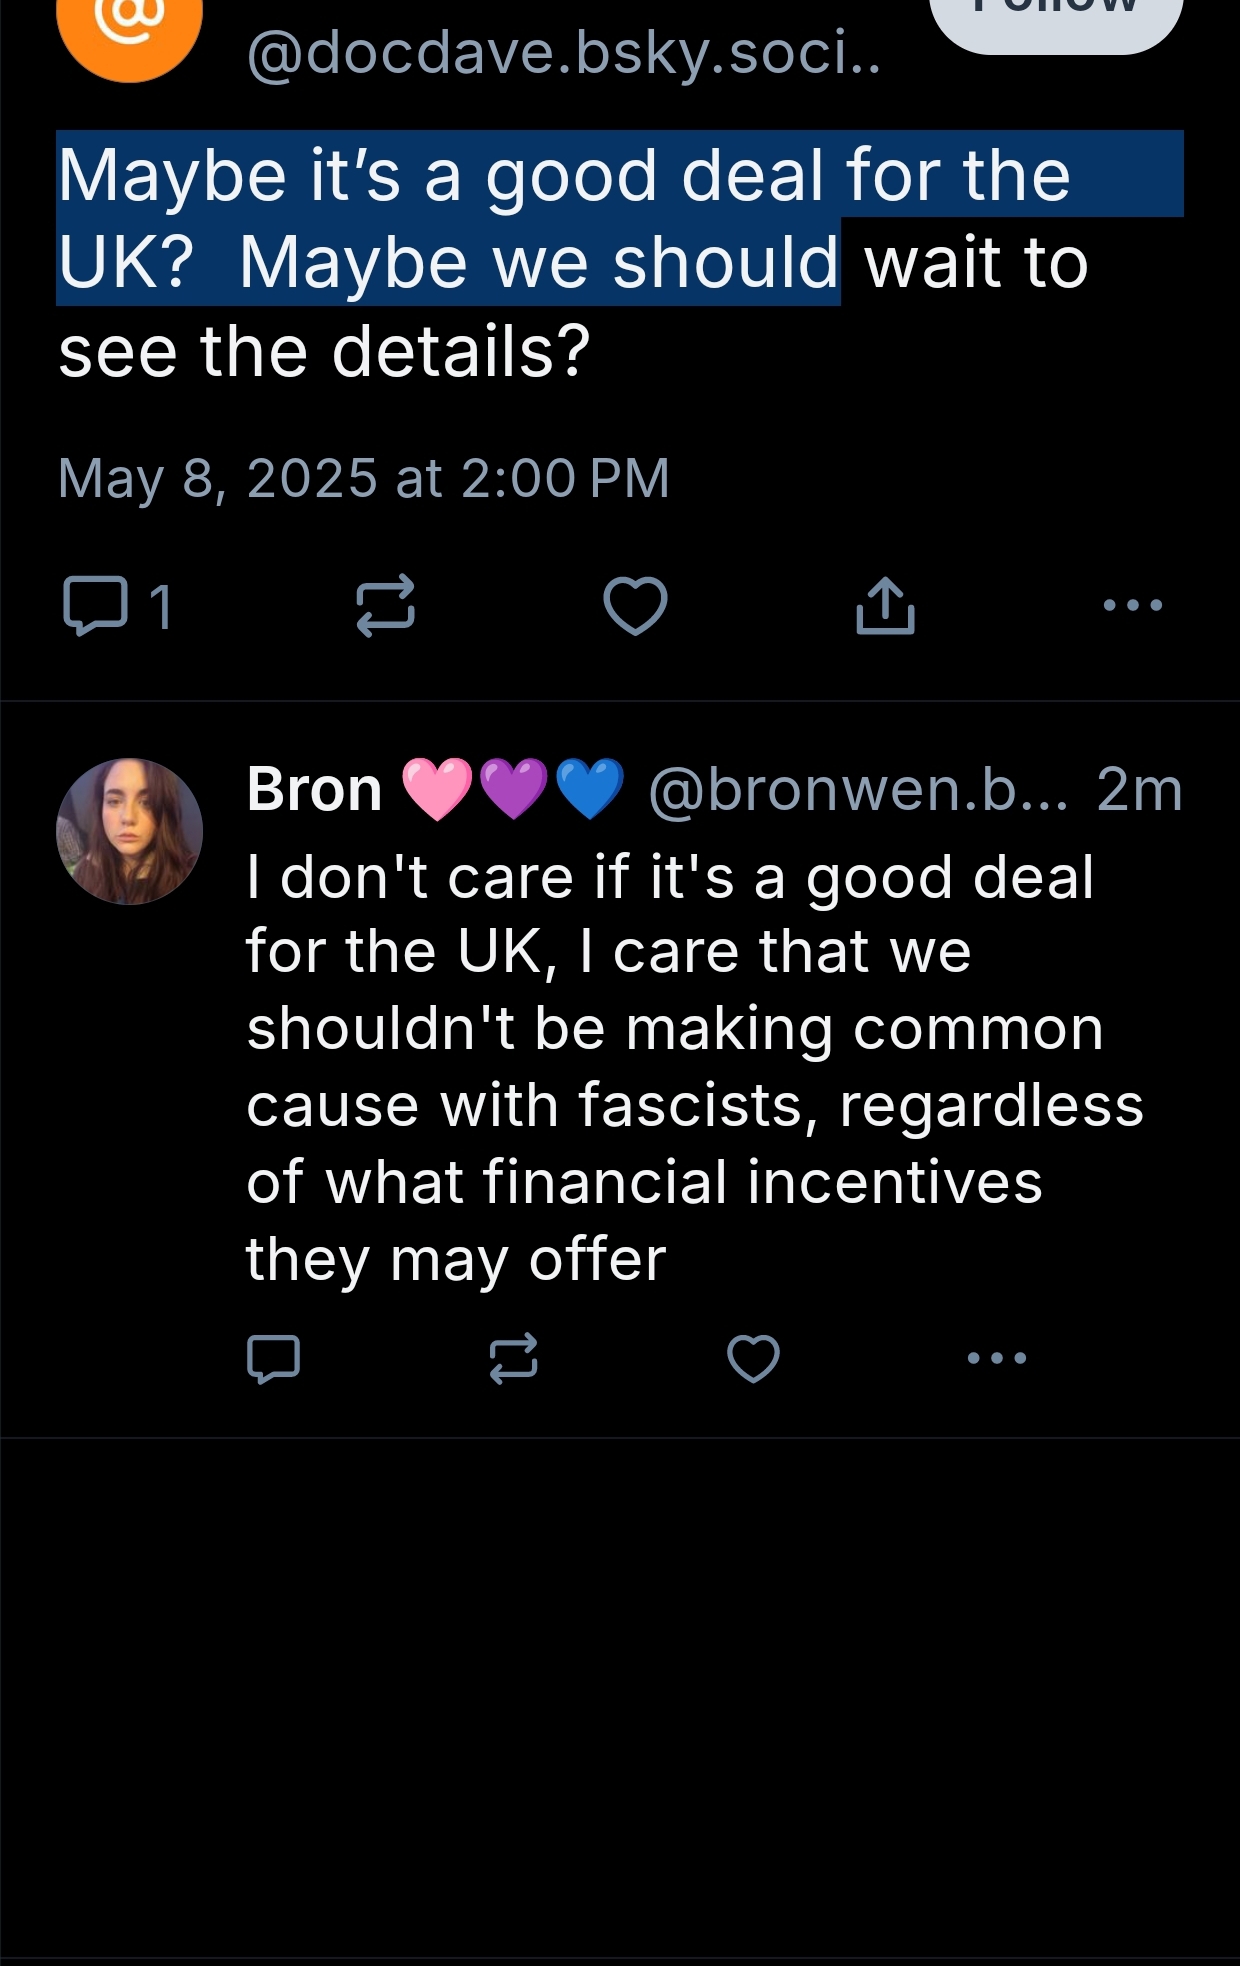Open the @docdave.bsky.soci.. handle link
This screenshot has height=1966, width=1240.
(x=563, y=54)
